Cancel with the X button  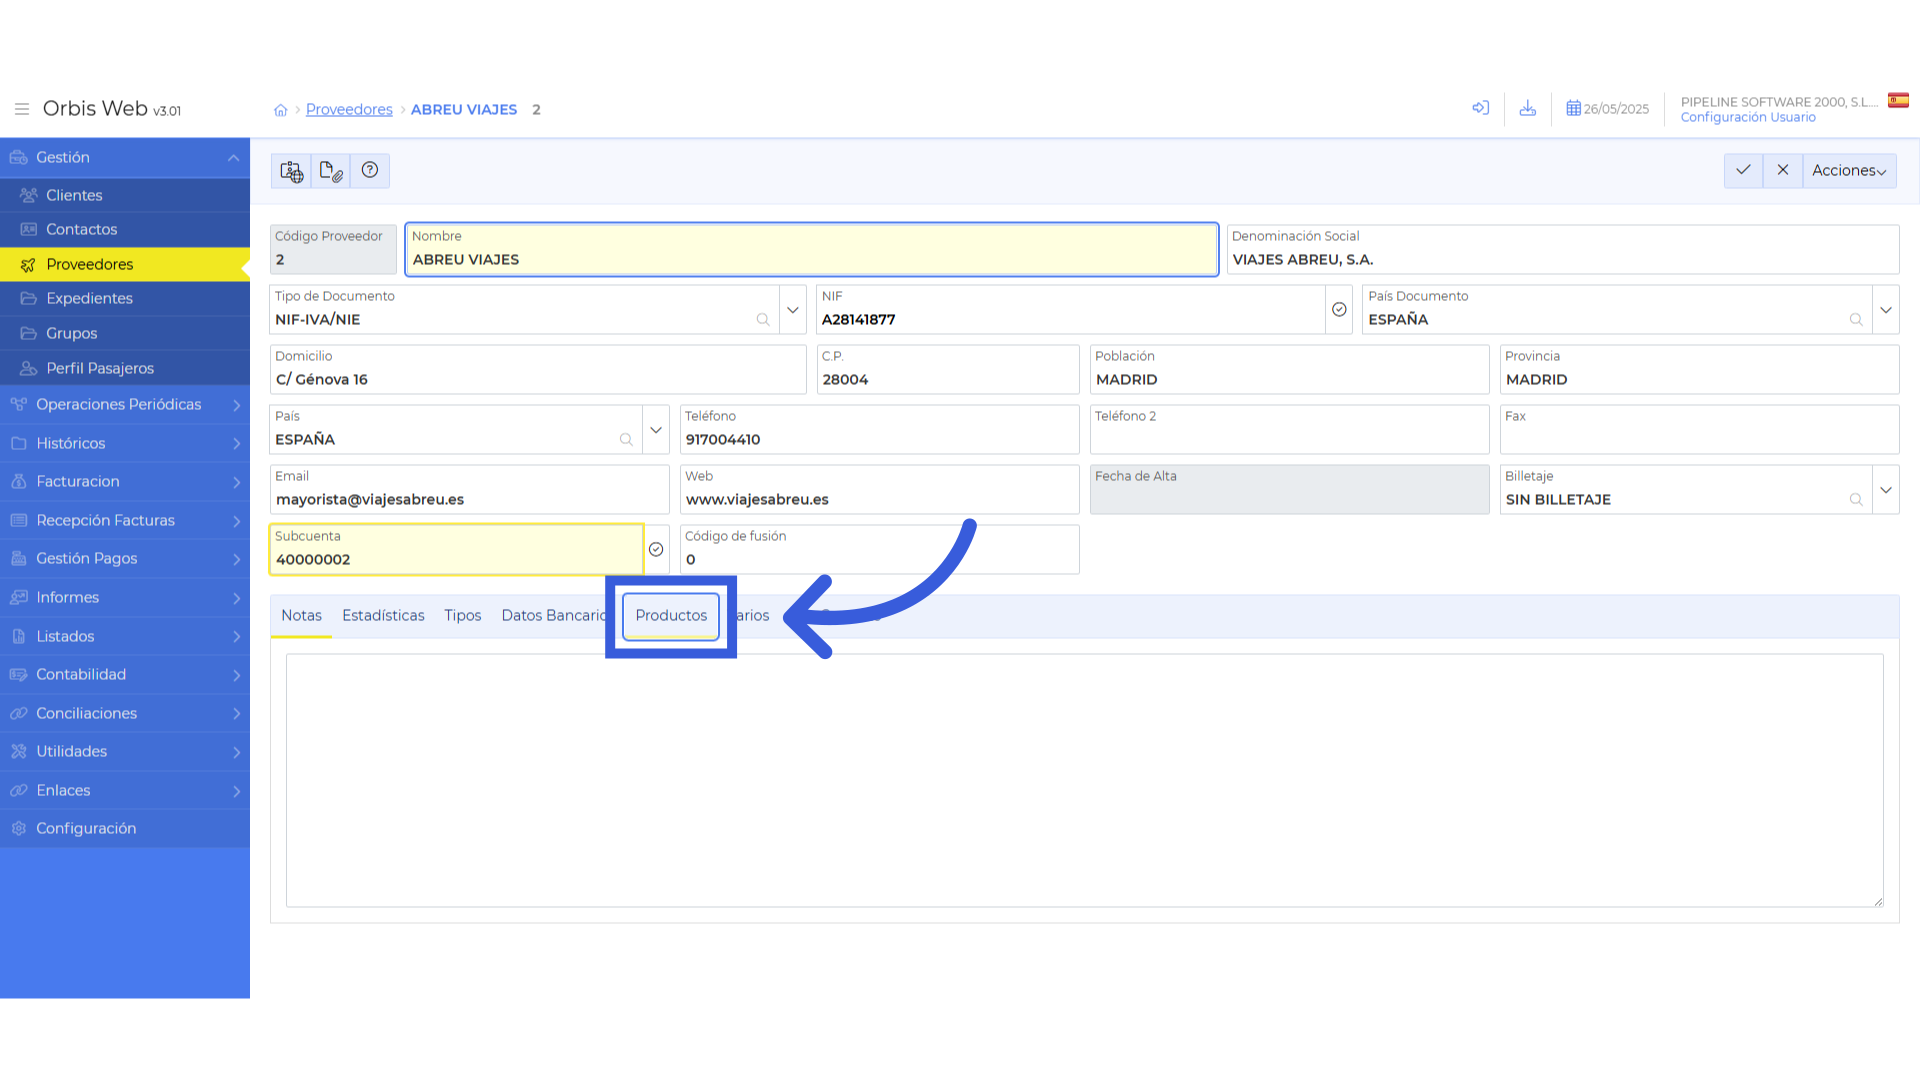[x=1783, y=170]
